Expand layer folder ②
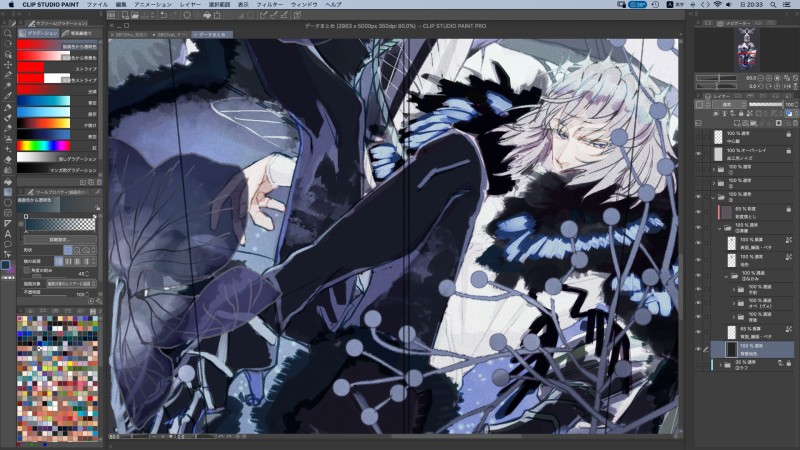Image resolution: width=800 pixels, height=450 pixels. 714,183
